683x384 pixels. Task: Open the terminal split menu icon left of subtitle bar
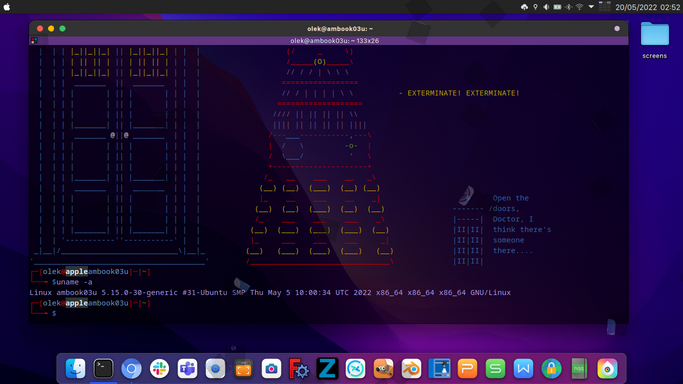(x=34, y=40)
